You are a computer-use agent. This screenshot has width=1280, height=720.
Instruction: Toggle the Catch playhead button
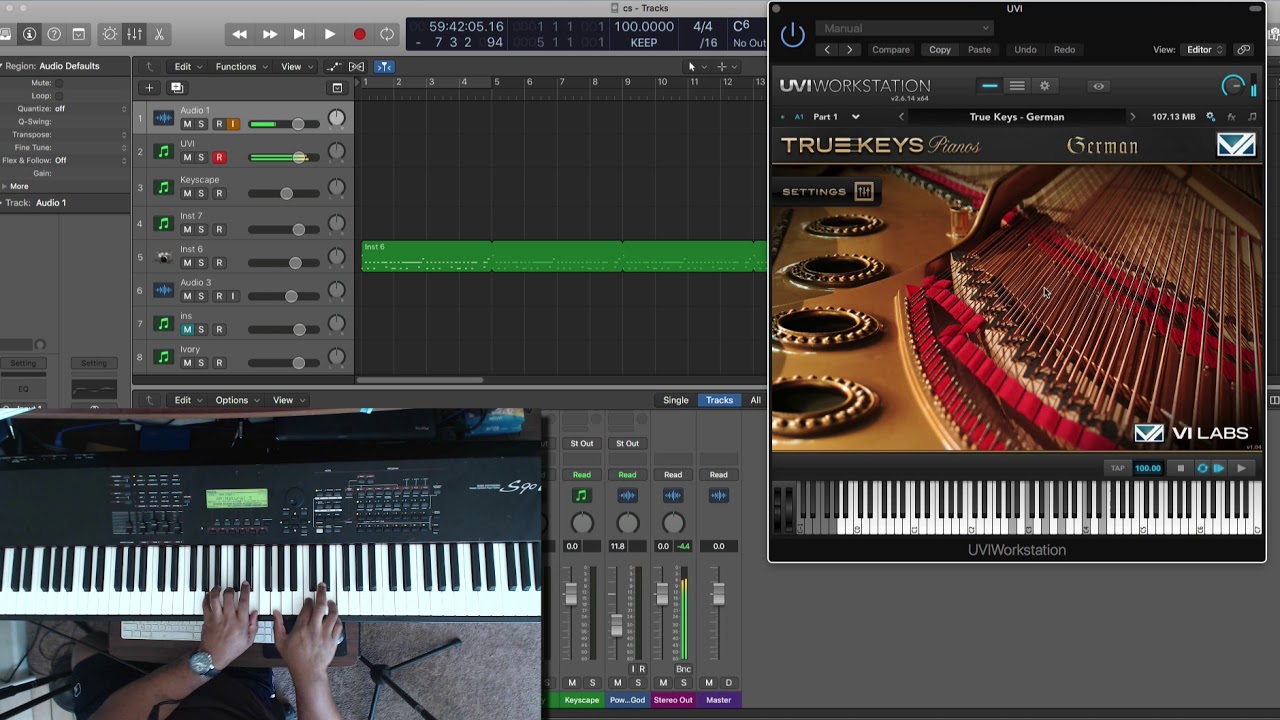coord(384,67)
